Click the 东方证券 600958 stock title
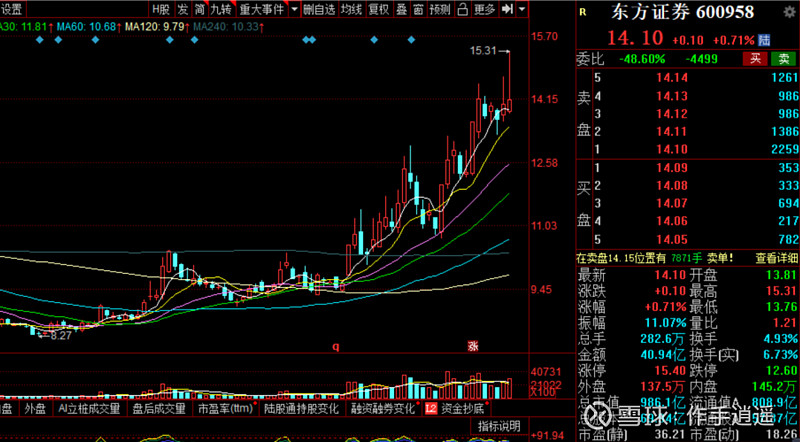 pyautogui.click(x=682, y=12)
